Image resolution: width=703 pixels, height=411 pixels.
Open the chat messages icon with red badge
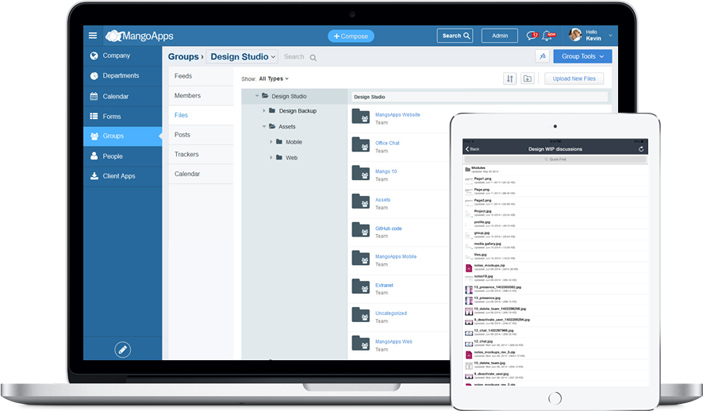532,35
